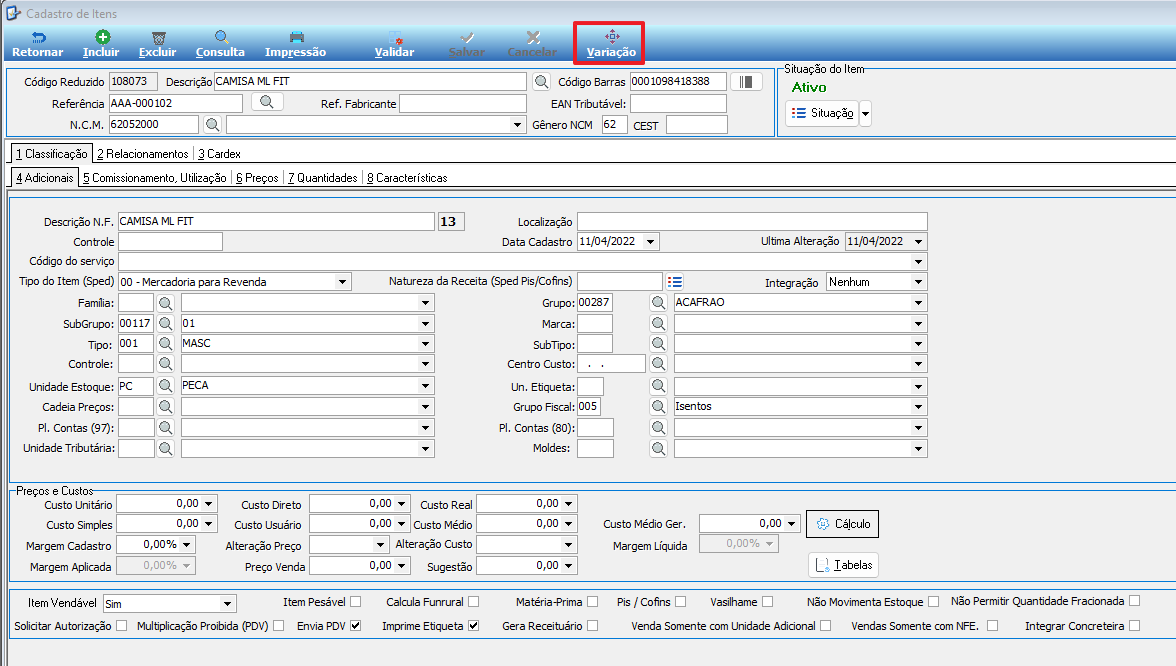Open Margem Cadastro dropdown arrow
This screenshot has width=1176, height=666.
(187, 544)
